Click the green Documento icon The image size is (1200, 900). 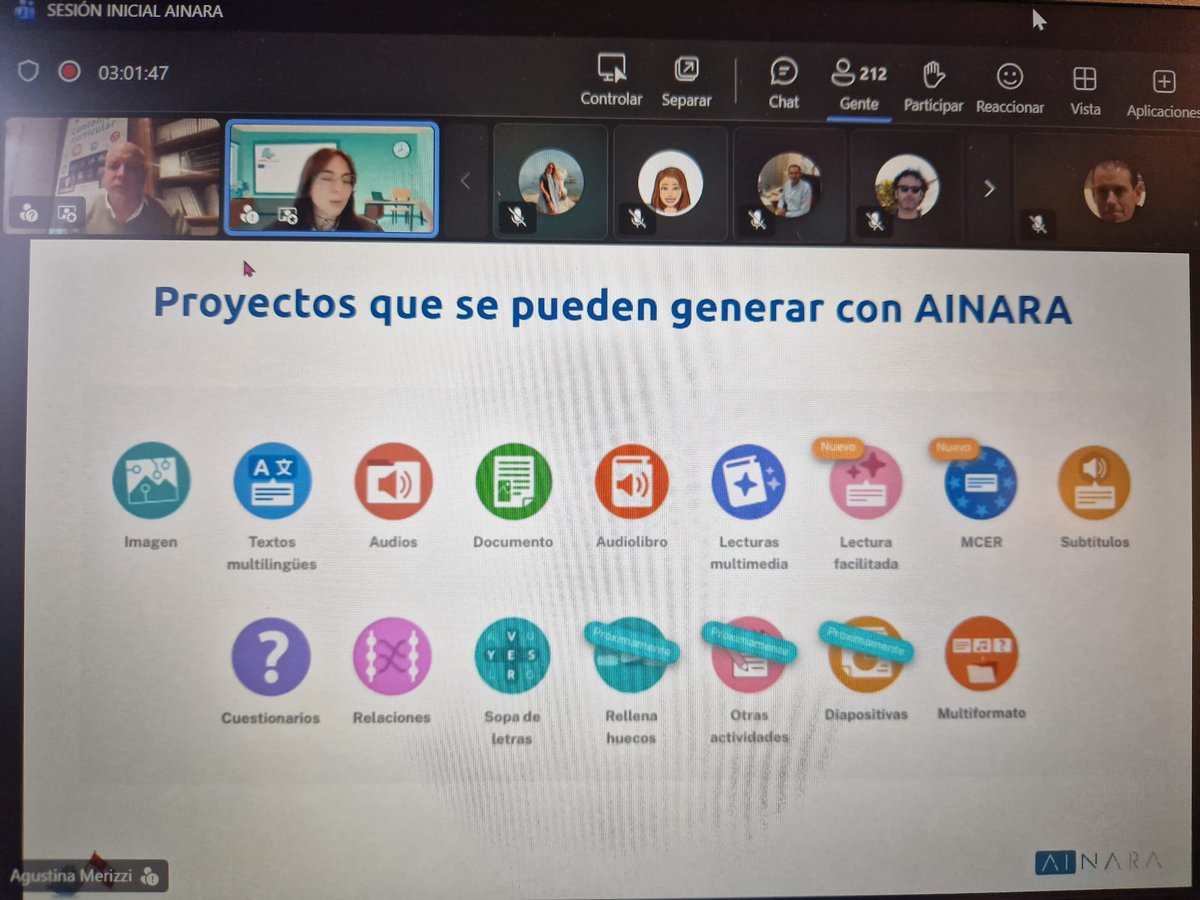click(513, 482)
